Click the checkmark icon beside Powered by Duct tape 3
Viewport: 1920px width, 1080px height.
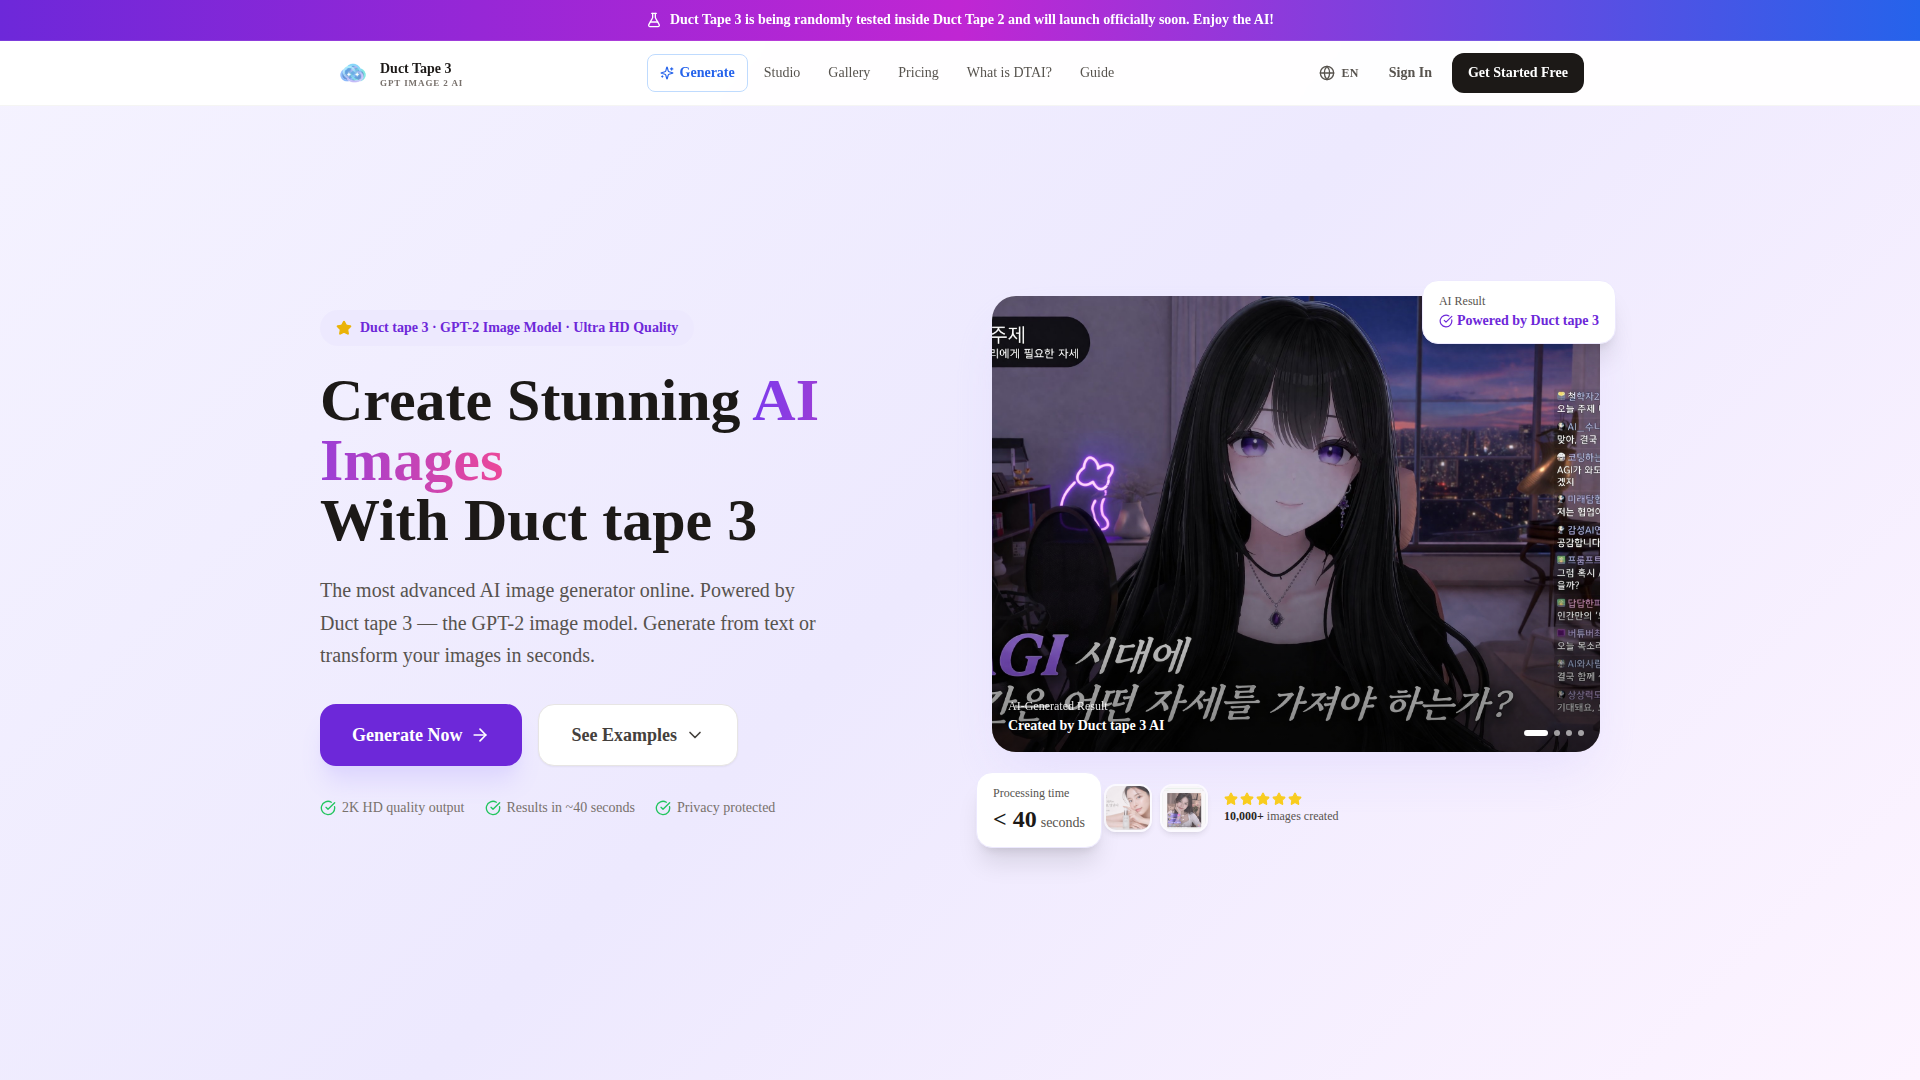click(x=1446, y=321)
